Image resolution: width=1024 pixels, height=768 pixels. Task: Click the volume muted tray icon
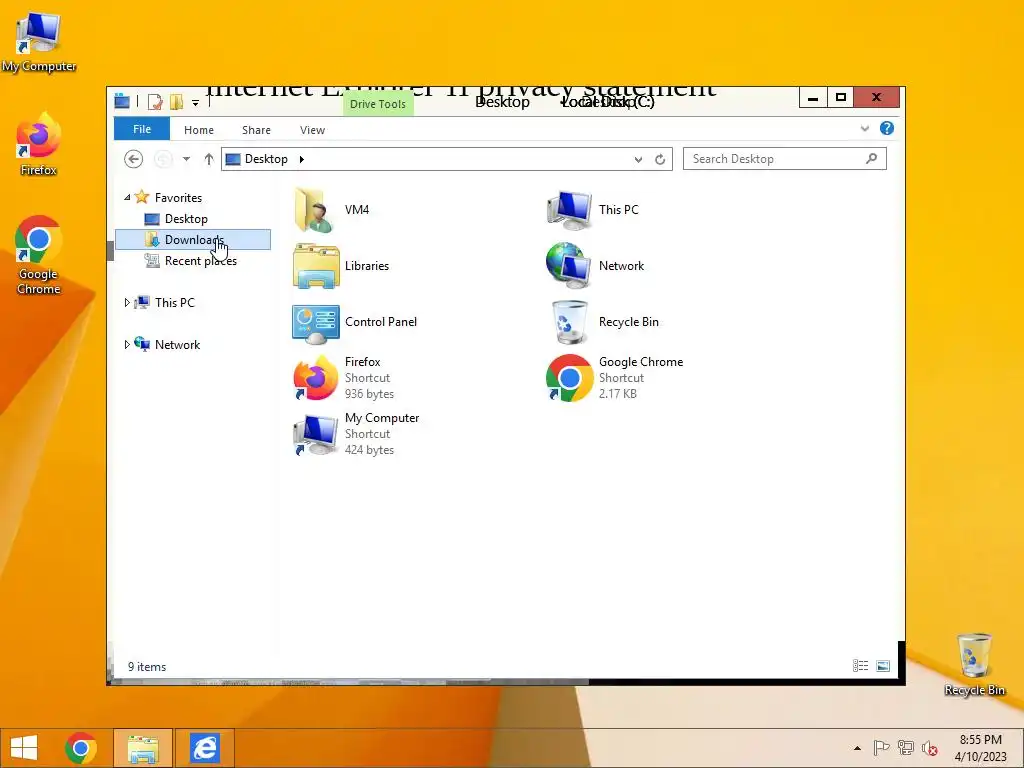coord(929,748)
